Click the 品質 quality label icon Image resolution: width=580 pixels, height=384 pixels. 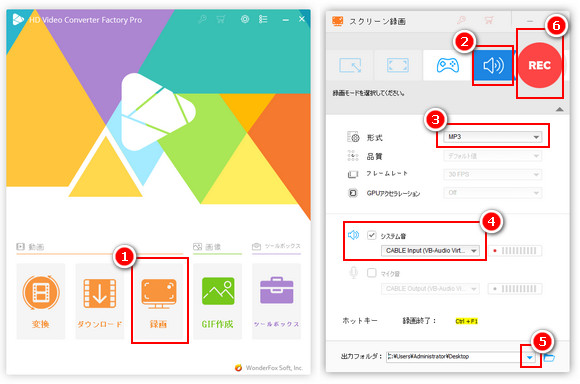(x=353, y=156)
